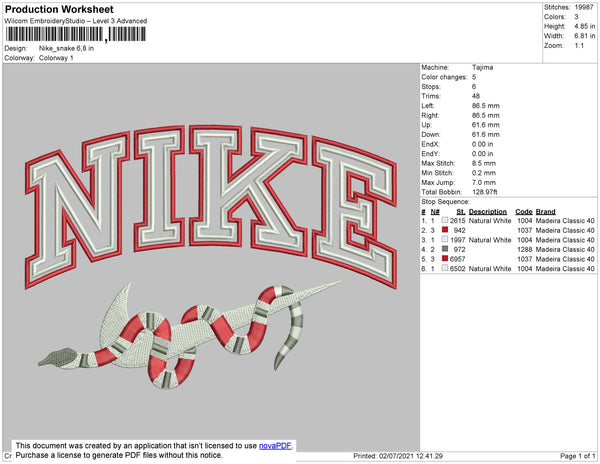600x464 pixels.
Task: Click the white swatch in stop sequence row 1
Action: tap(445, 220)
